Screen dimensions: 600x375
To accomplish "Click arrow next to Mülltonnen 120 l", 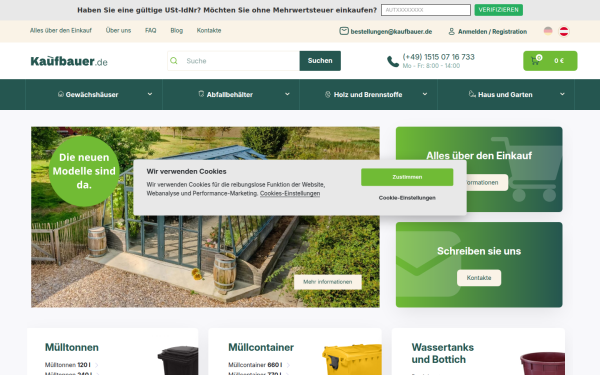I will tap(96, 365).
